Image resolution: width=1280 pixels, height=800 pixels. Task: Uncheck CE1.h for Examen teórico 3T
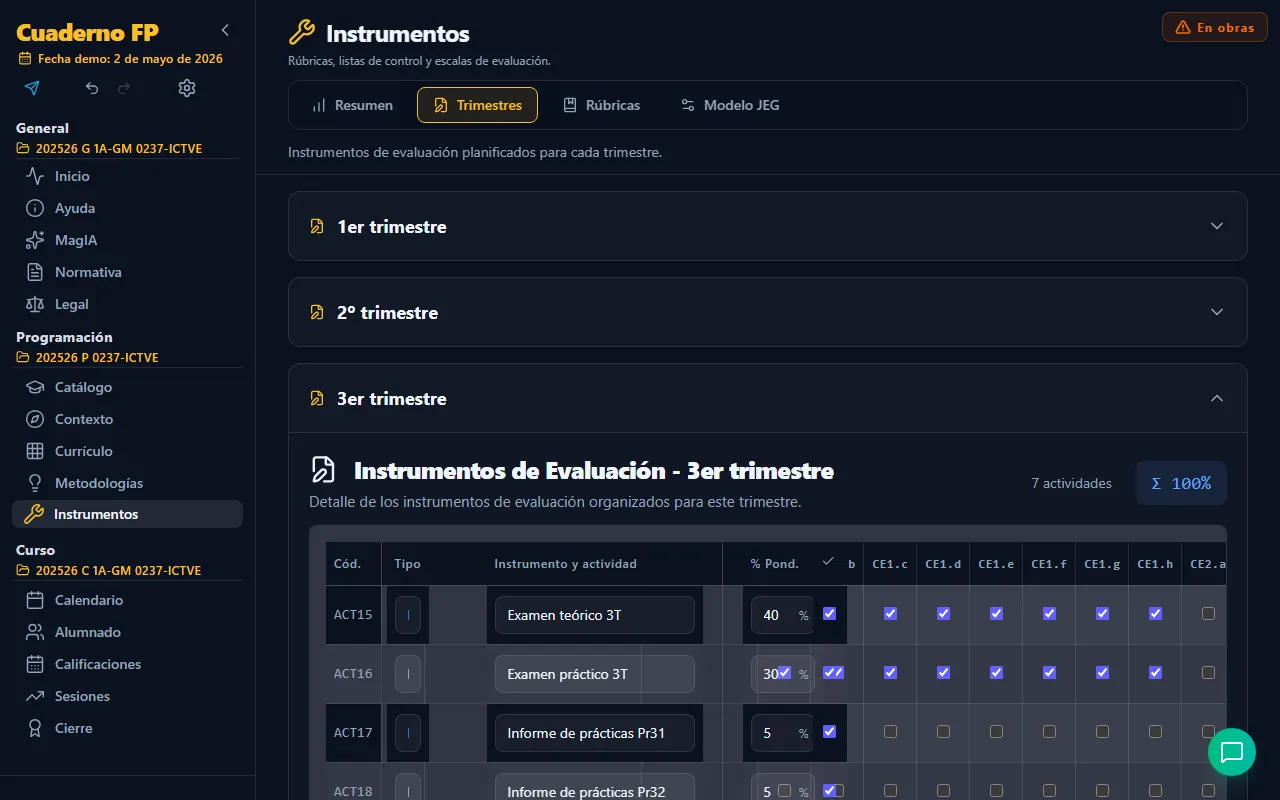point(1155,614)
